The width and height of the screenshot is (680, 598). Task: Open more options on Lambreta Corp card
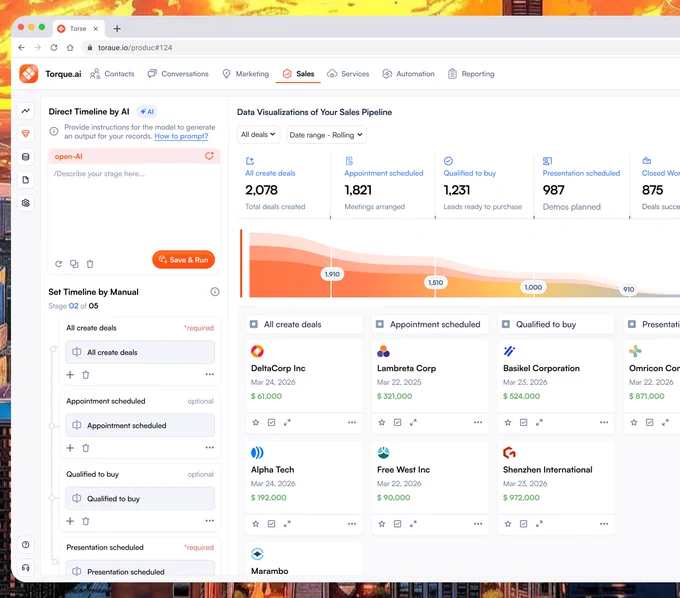(478, 422)
